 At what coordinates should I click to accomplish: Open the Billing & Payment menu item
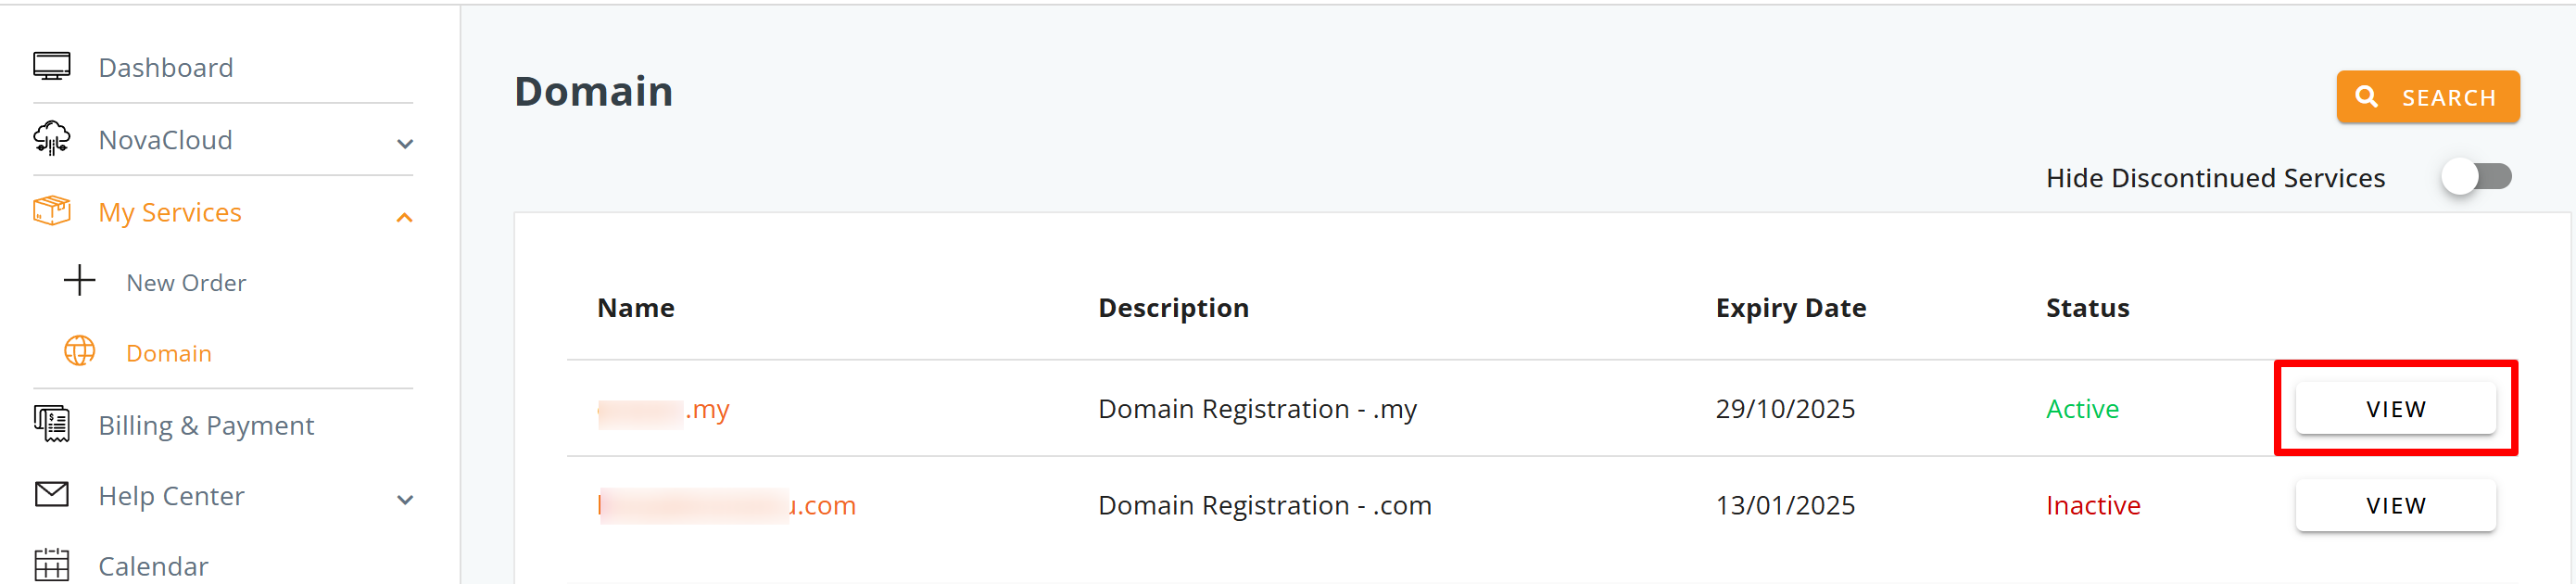tap(206, 425)
